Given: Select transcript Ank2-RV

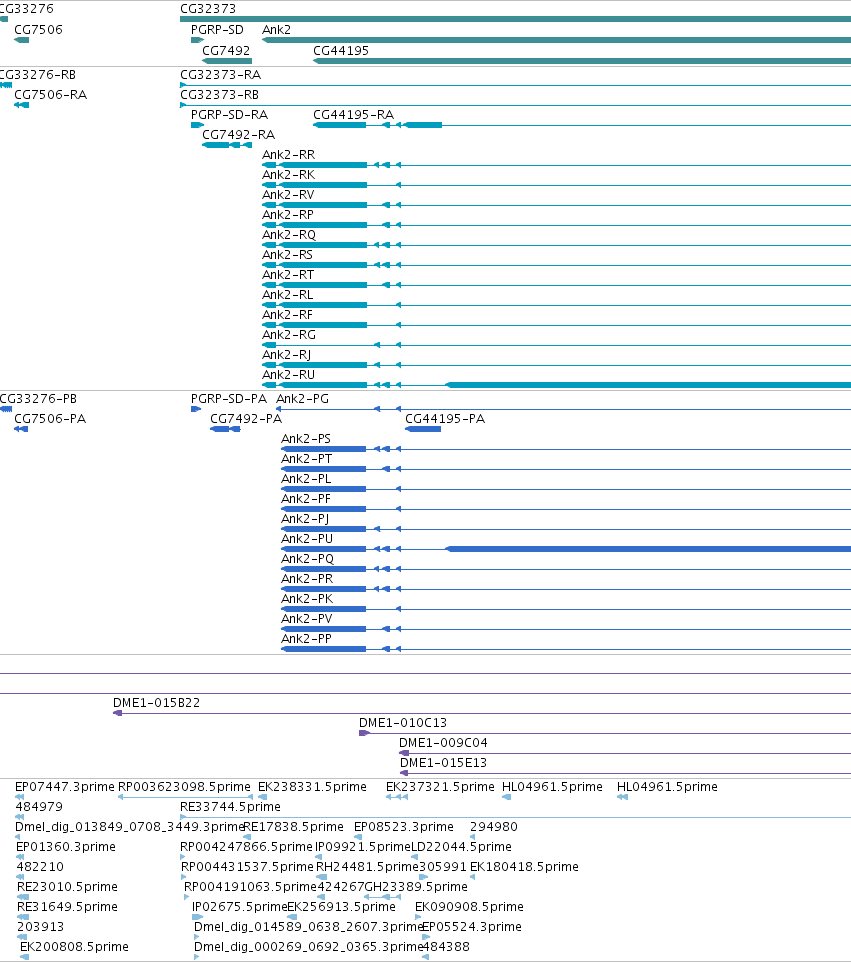Looking at the screenshot, I should pyautogui.click(x=288, y=195).
